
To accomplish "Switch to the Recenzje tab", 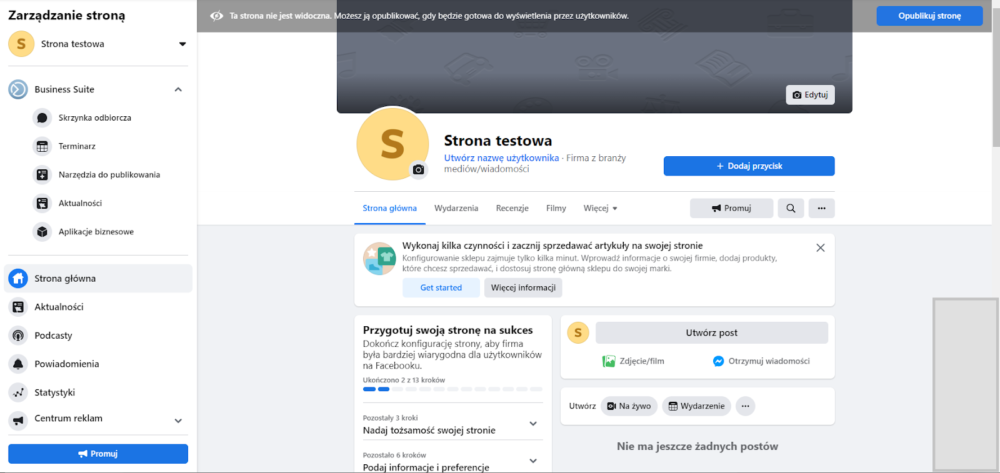I will point(512,208).
